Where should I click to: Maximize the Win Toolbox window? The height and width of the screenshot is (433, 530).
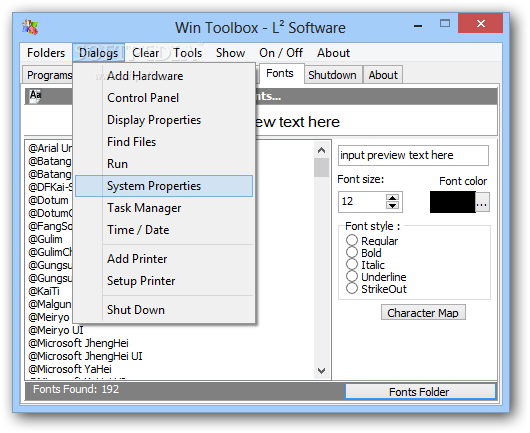[x=445, y=23]
